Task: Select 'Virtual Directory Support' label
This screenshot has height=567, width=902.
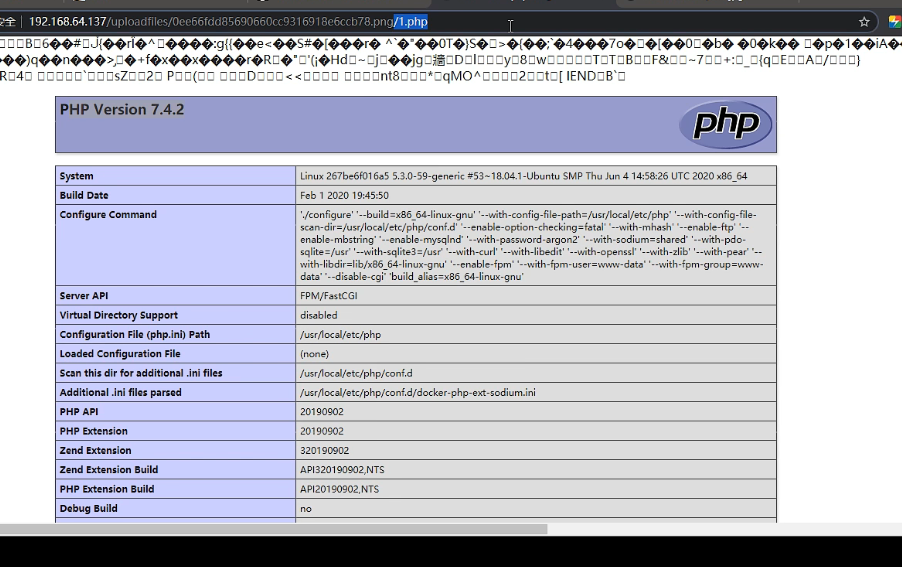Action: (119, 315)
